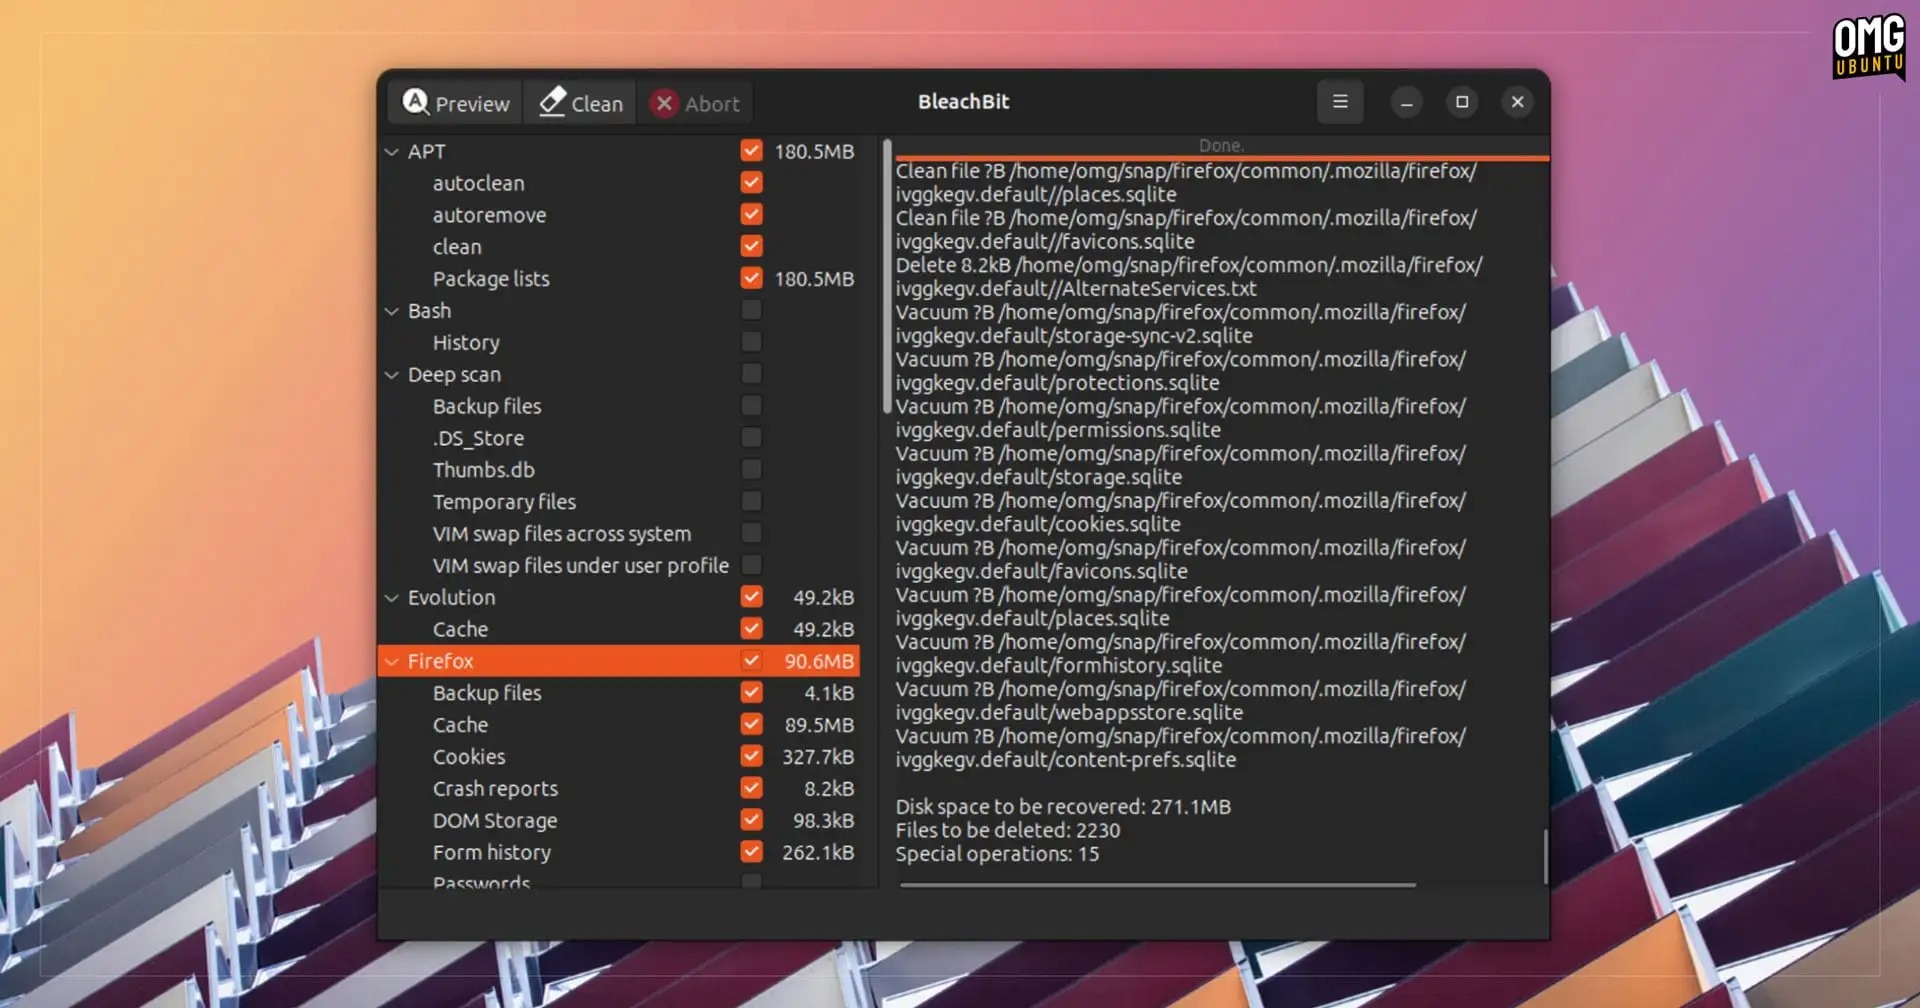The height and width of the screenshot is (1008, 1920).
Task: Enable the Thumbs.db checkbox
Action: [751, 470]
